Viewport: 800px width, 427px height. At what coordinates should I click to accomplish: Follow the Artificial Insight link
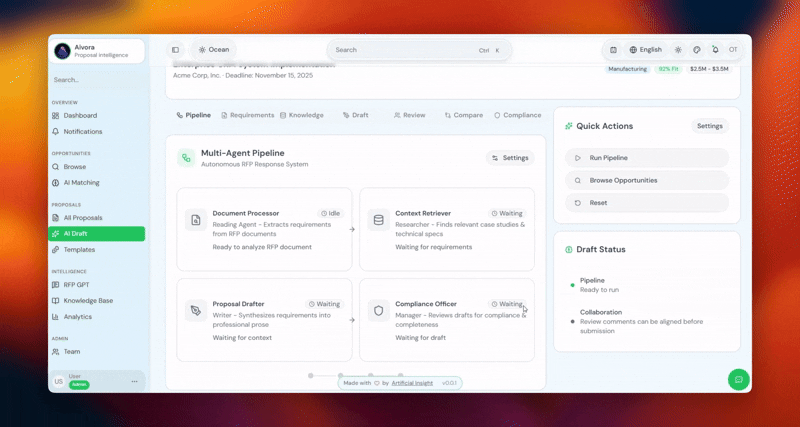[x=412, y=383]
